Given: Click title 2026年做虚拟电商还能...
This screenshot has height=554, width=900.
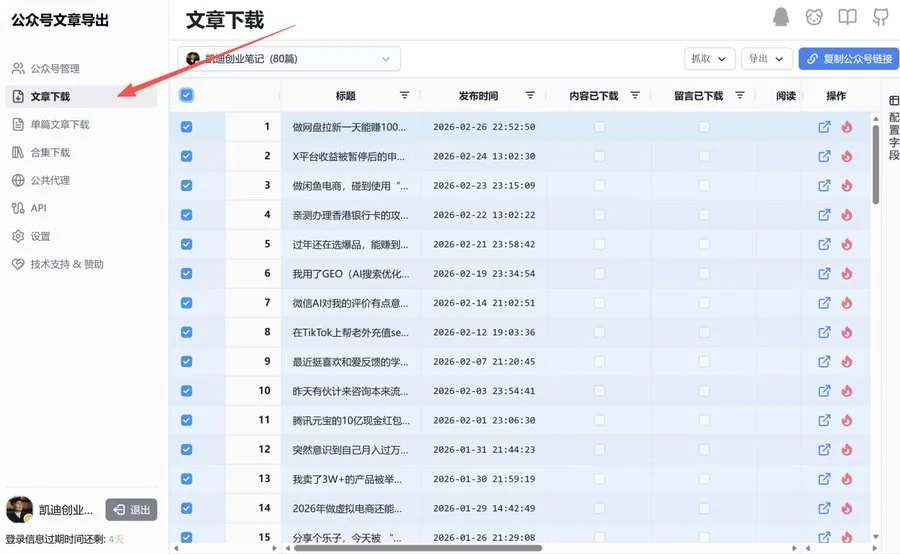Looking at the screenshot, I should [x=347, y=508].
